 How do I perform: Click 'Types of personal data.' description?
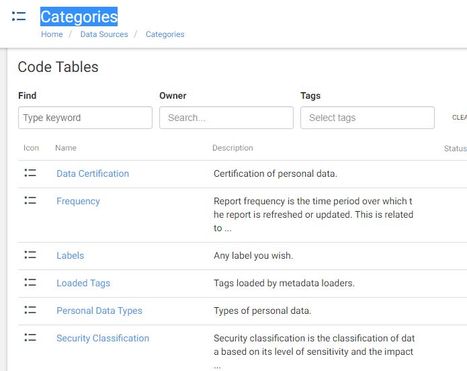coord(262,311)
